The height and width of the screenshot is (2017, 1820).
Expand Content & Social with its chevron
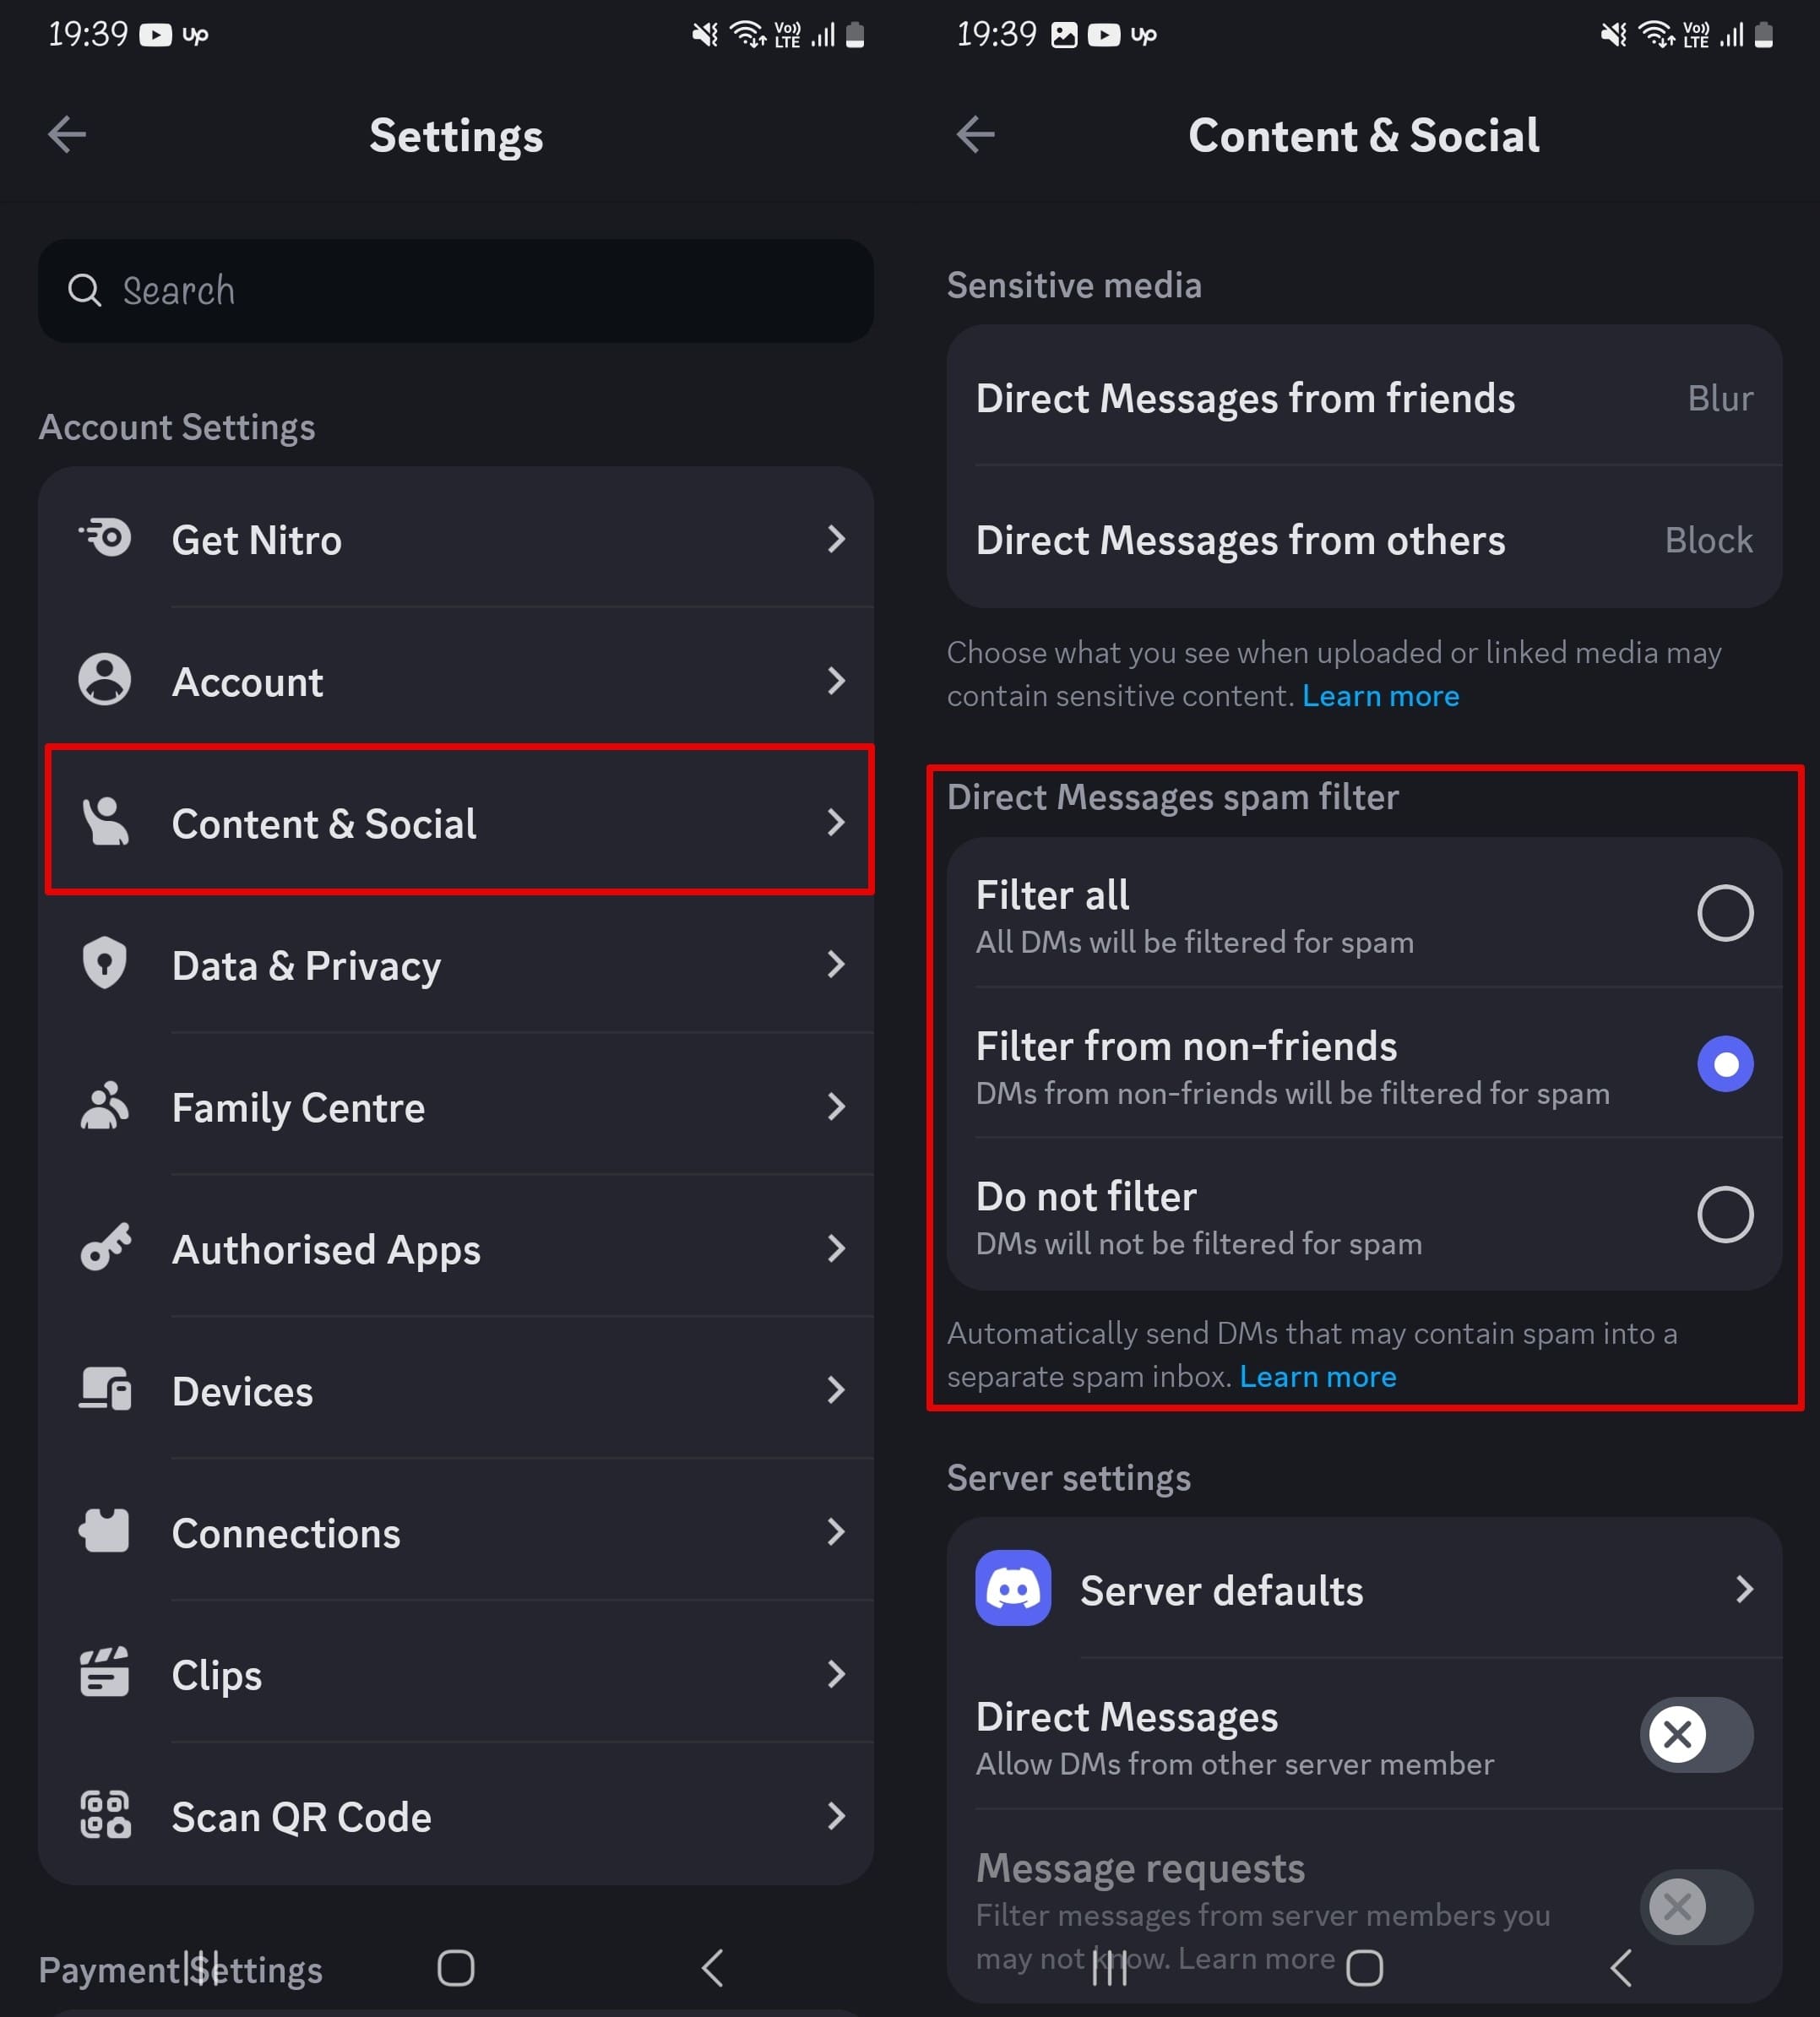[x=837, y=822]
